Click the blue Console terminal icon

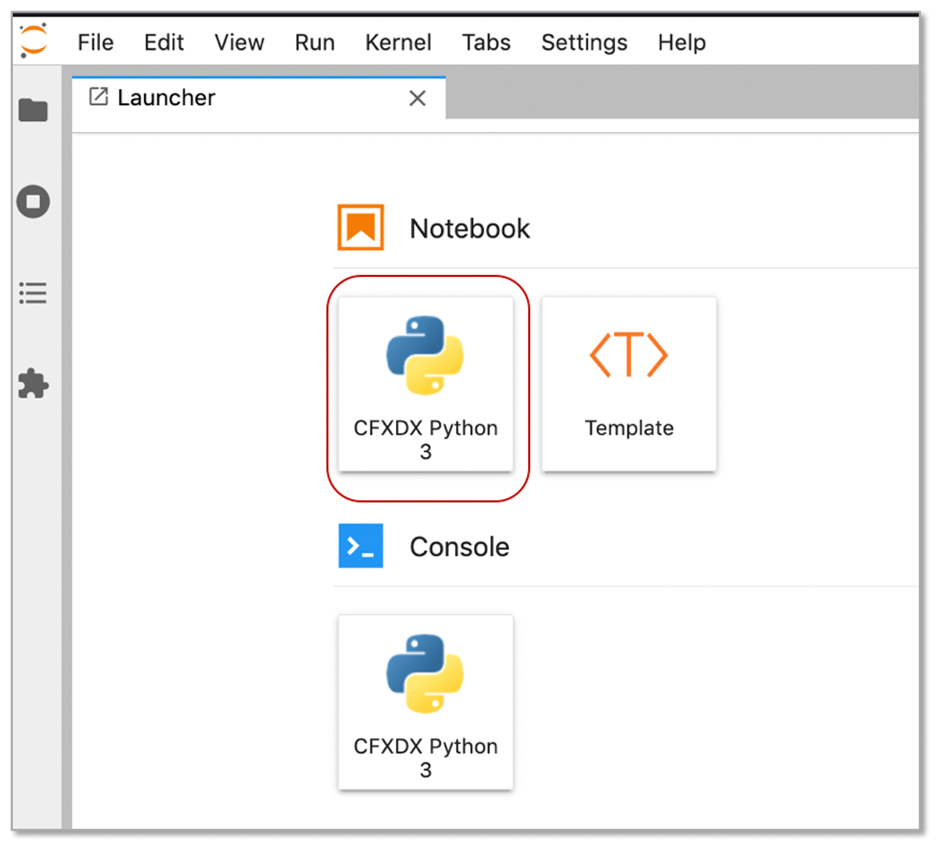(x=360, y=546)
